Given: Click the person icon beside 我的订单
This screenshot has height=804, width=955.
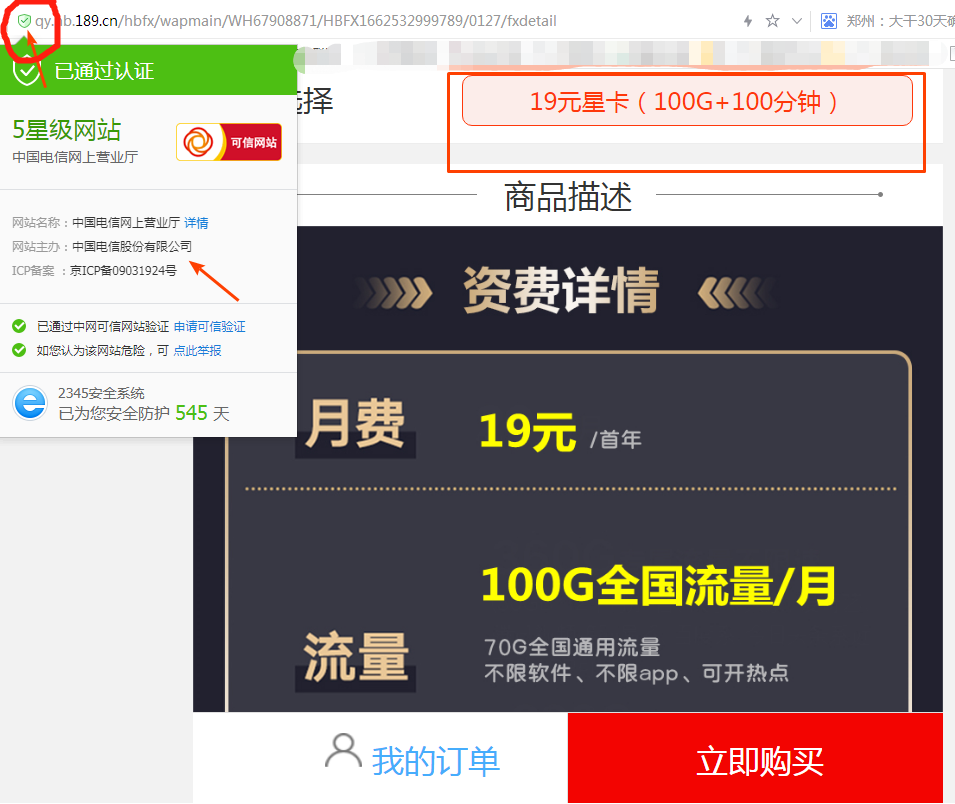Looking at the screenshot, I should [x=343, y=750].
